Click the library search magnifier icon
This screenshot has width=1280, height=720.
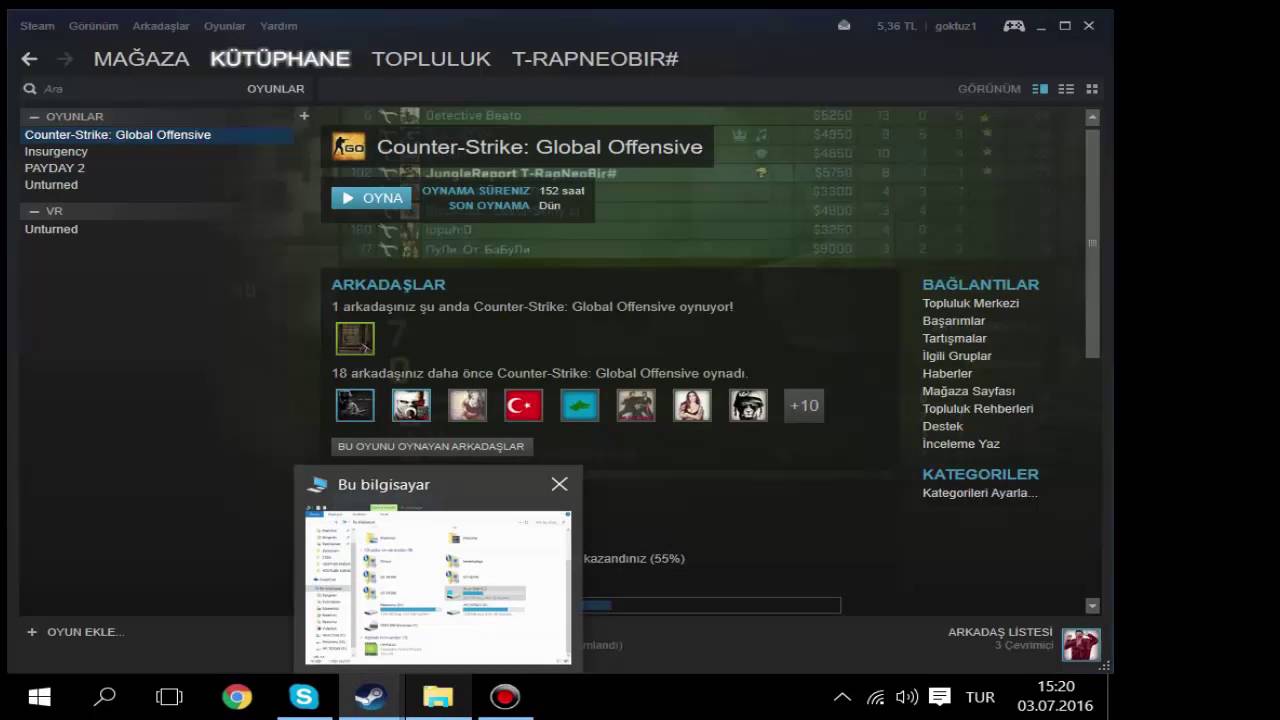[x=30, y=89]
